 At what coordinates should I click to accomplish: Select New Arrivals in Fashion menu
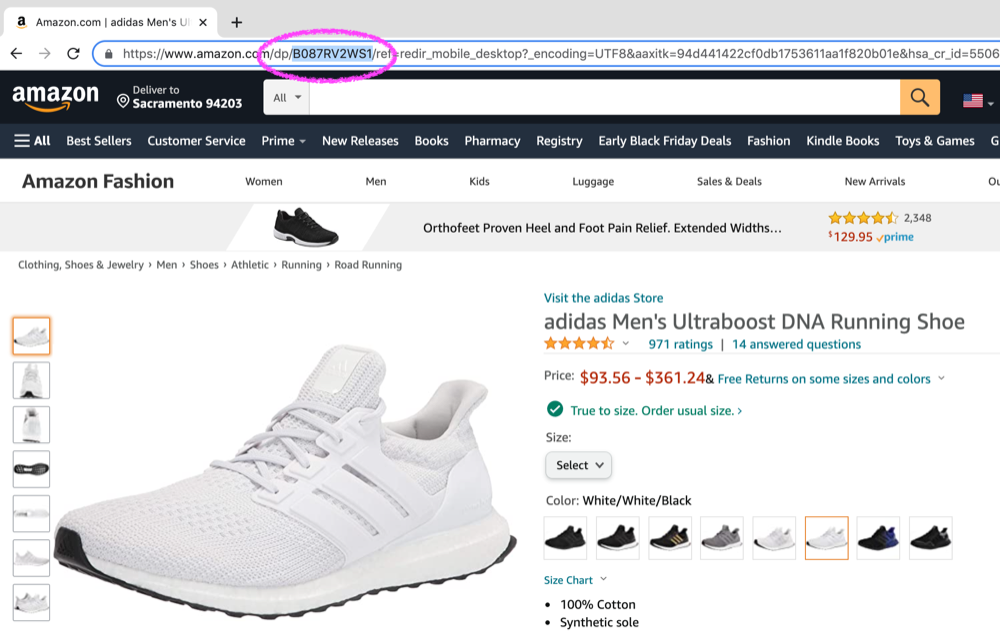(875, 182)
